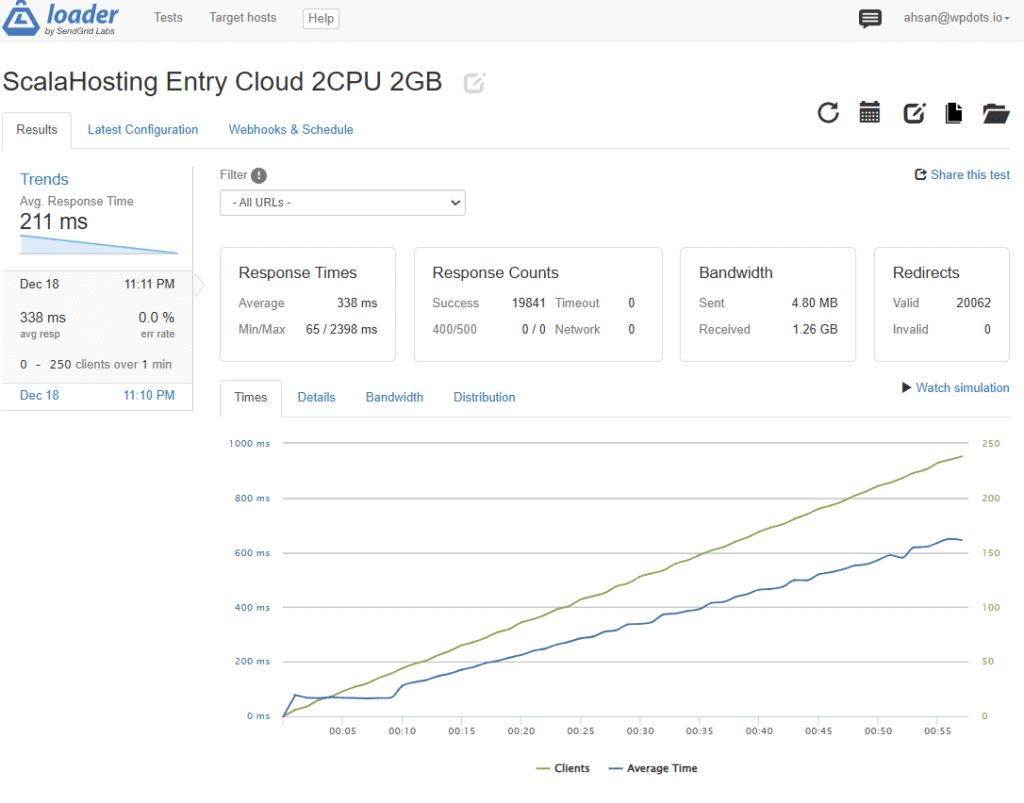The width and height of the screenshot is (1024, 803).
Task: Open the Distribution chart tab
Action: tap(484, 397)
